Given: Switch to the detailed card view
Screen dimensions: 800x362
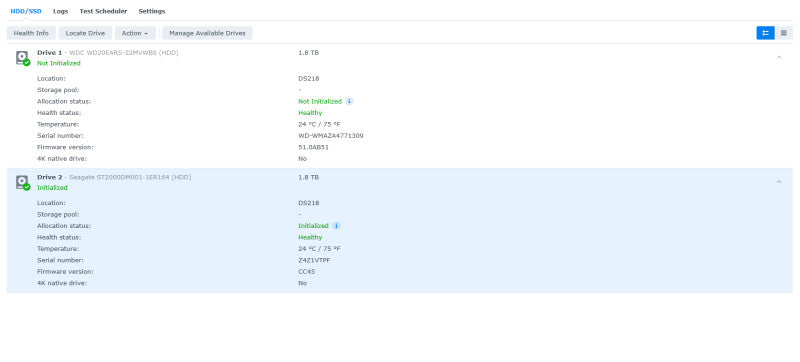Looking at the screenshot, I should point(765,33).
